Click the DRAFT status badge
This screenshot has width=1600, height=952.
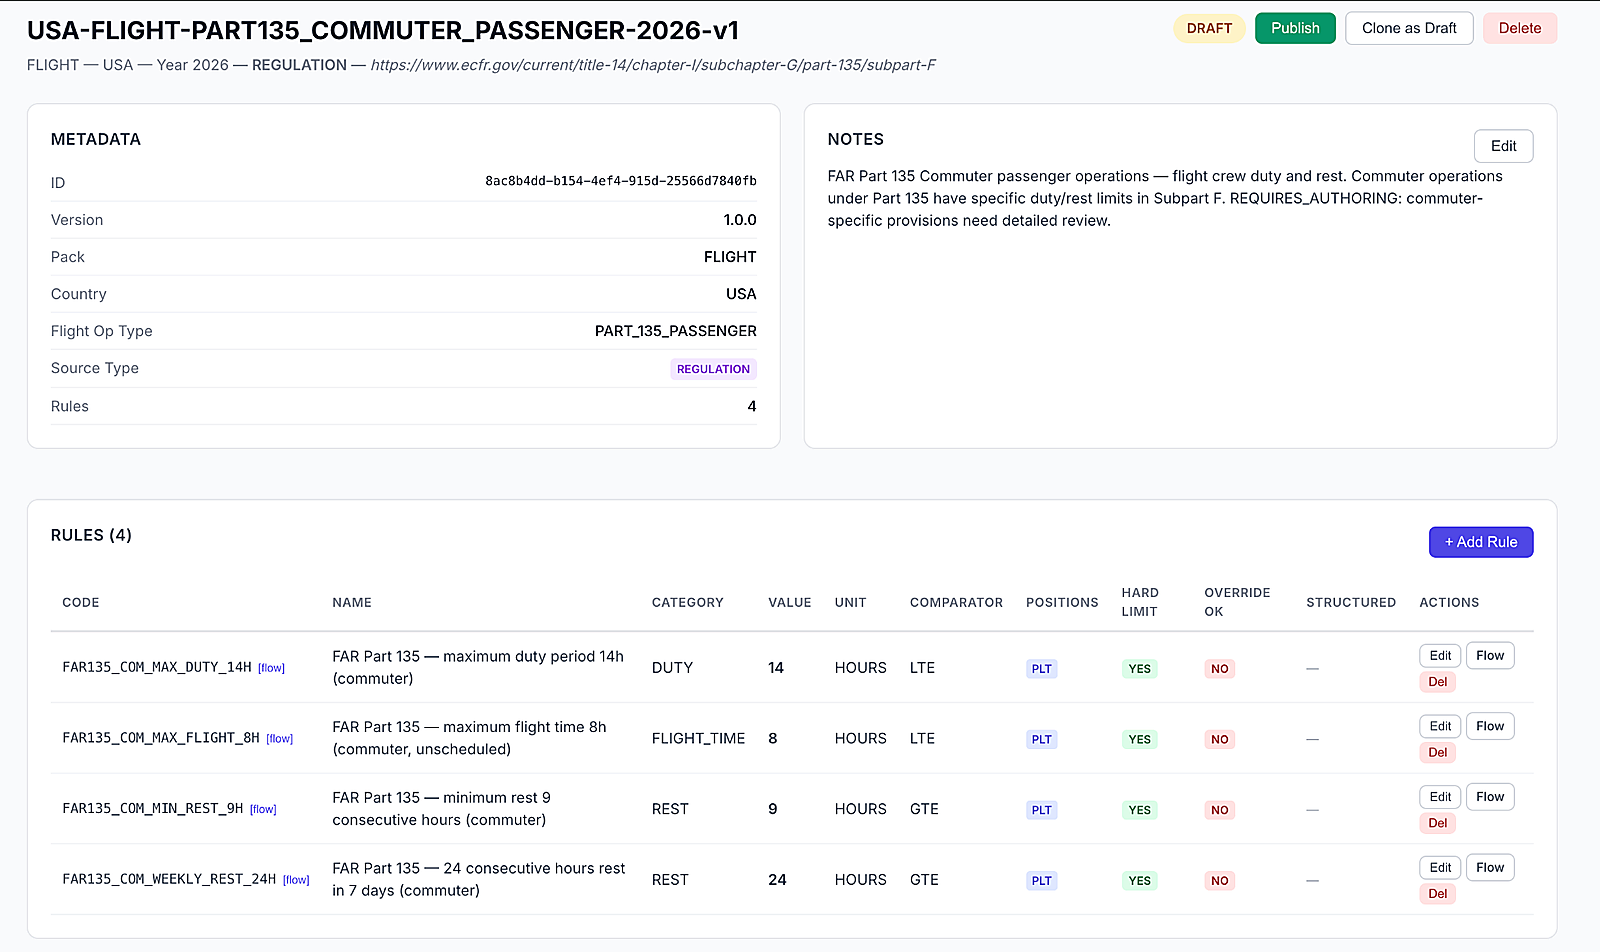1209,28
